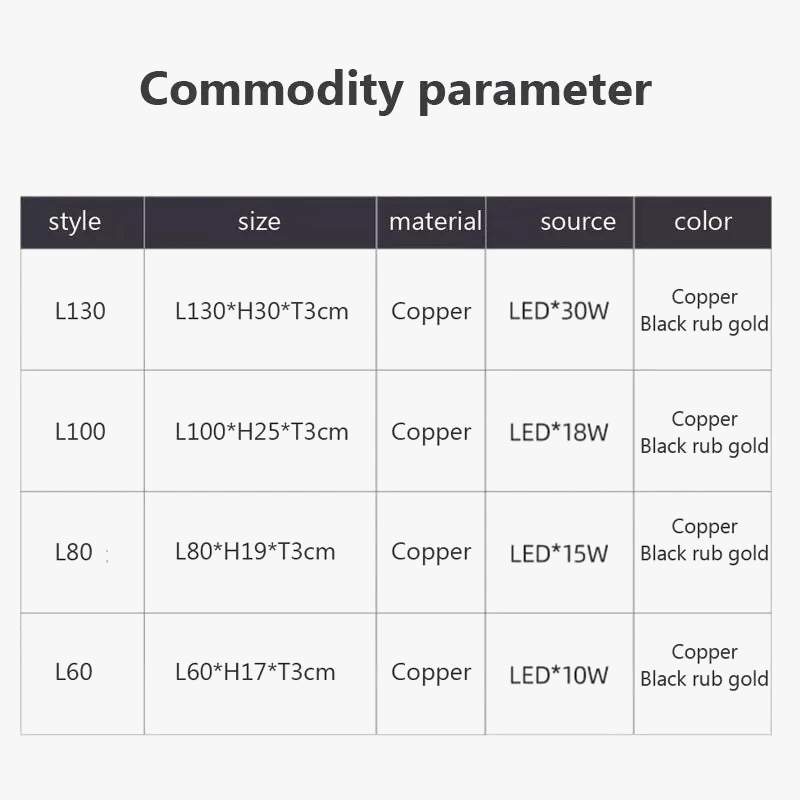Select the L100 style cell
This screenshot has height=800, width=800.
80,432
